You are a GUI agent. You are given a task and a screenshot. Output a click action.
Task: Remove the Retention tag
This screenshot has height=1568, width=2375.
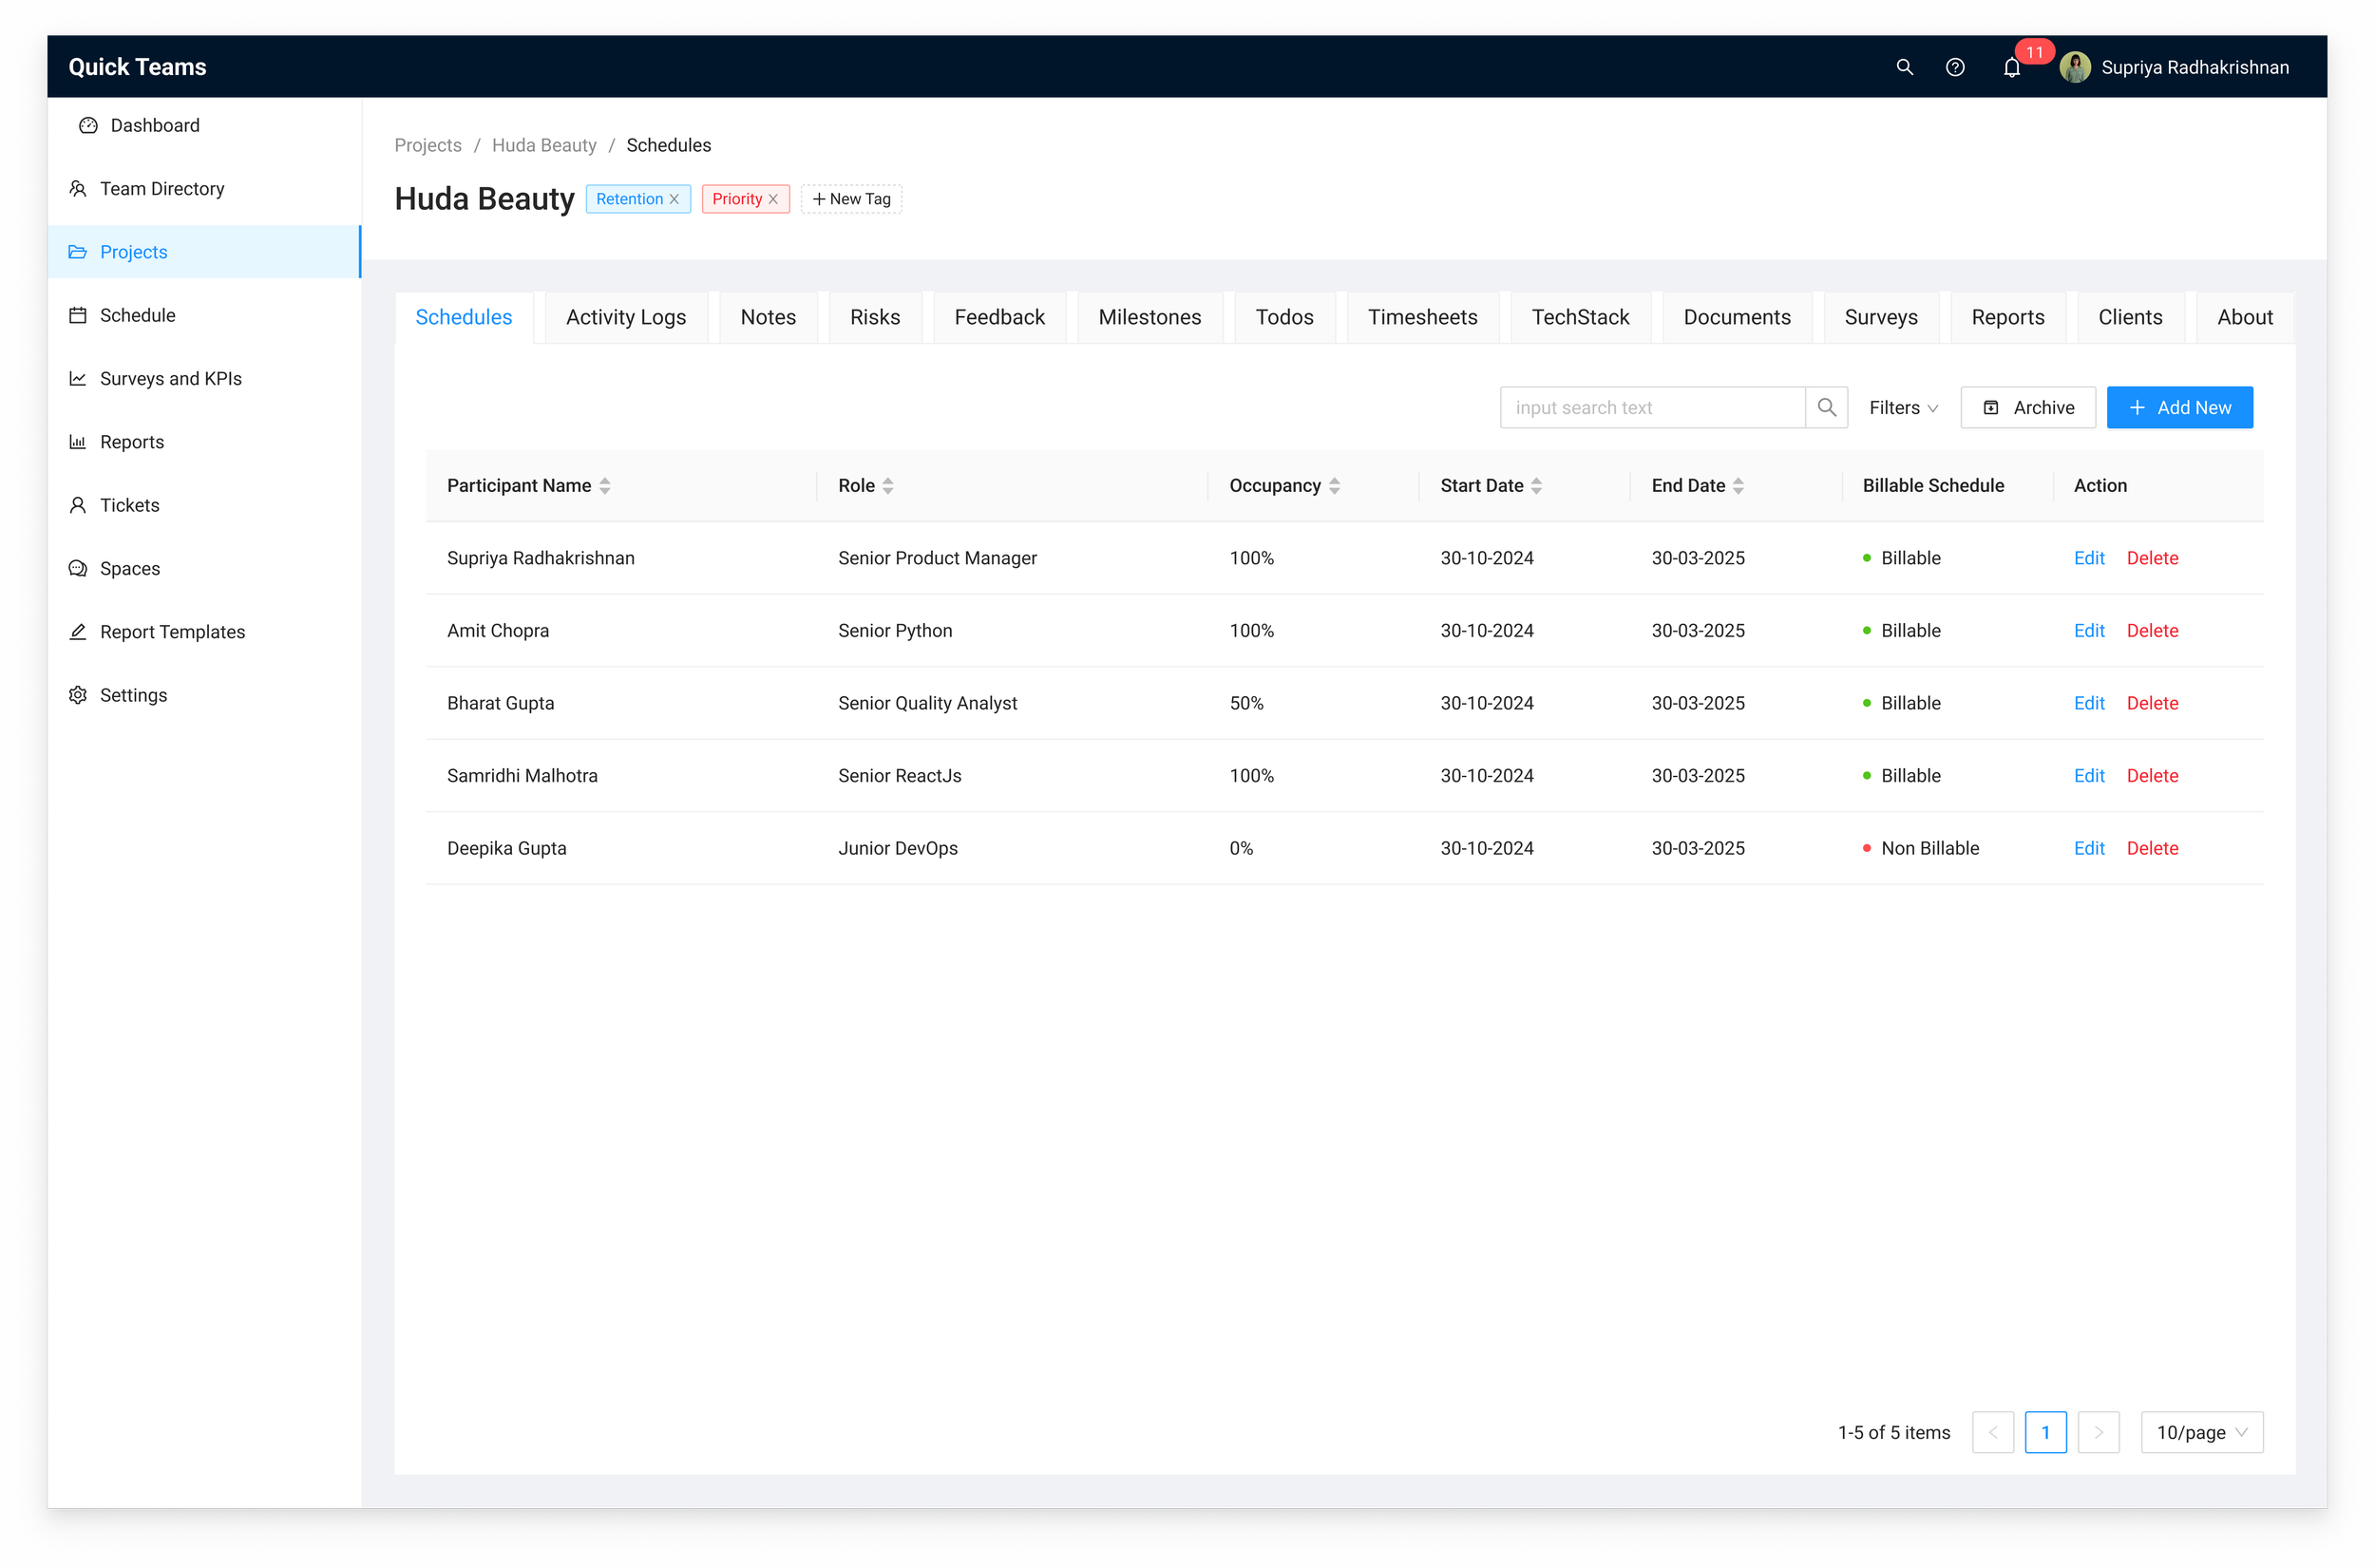[x=674, y=199]
